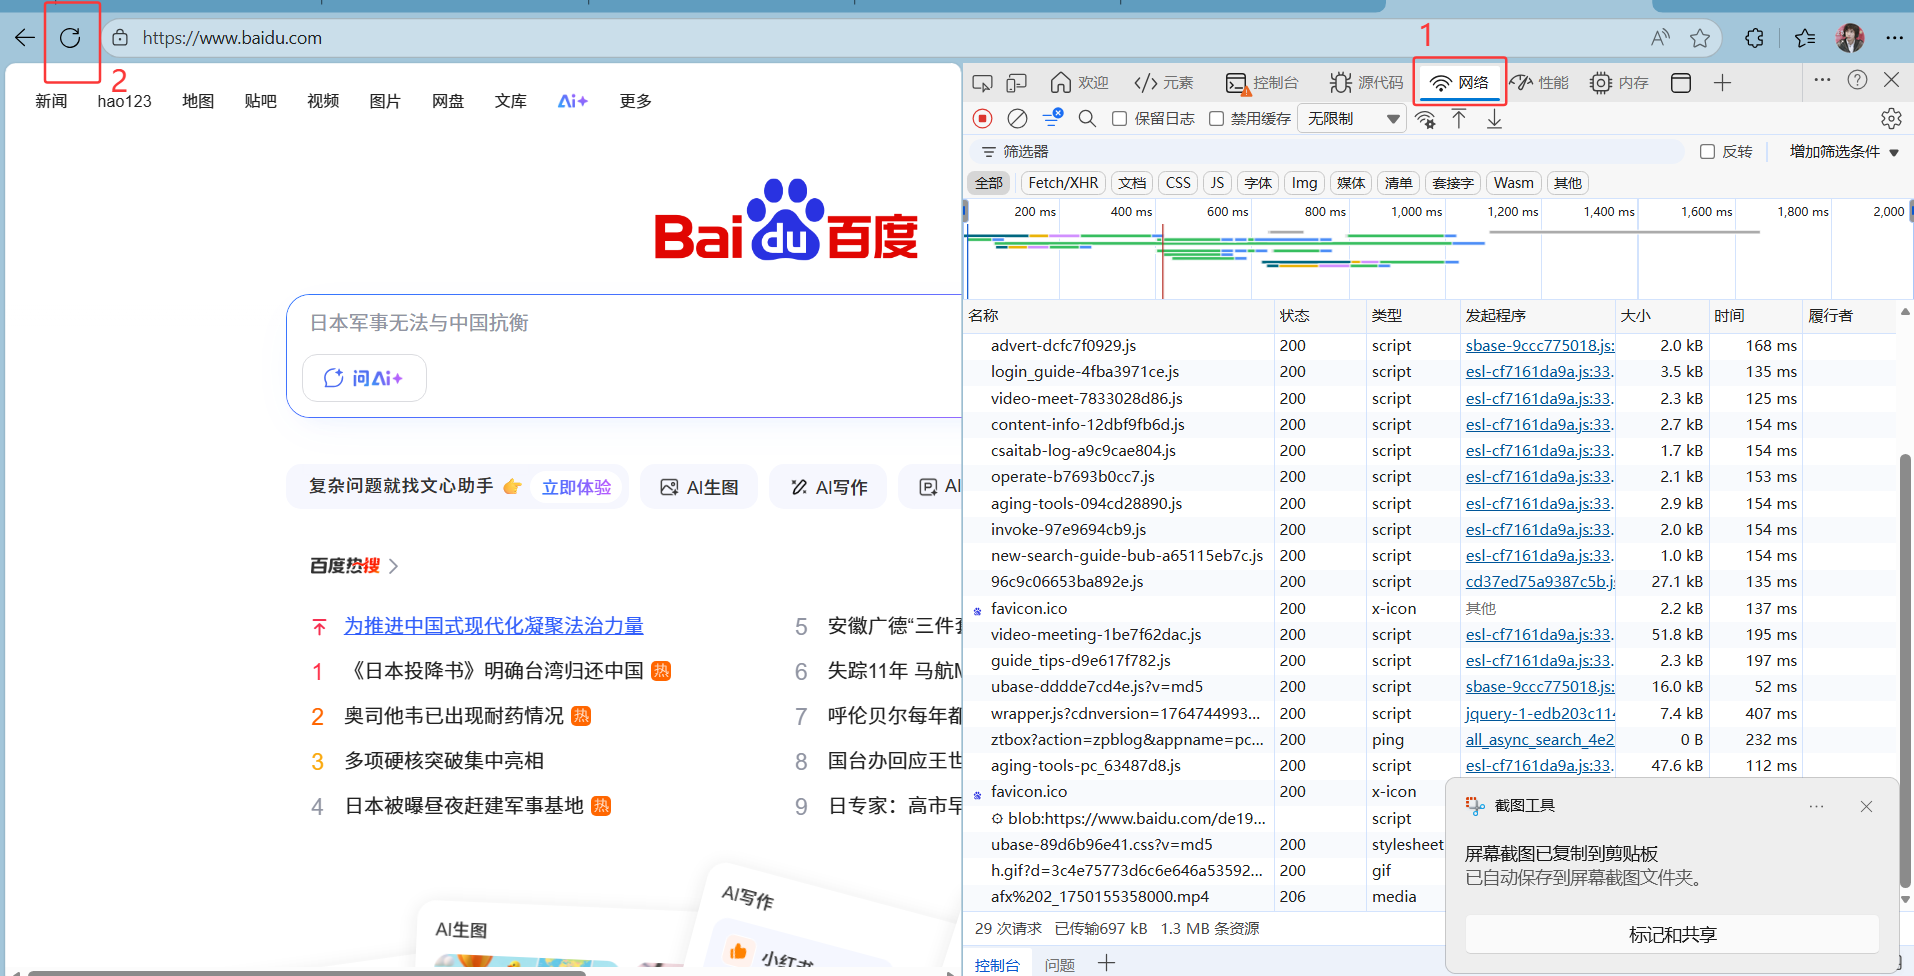
Task: Switch to the 元素 tab
Action: click(x=1163, y=83)
